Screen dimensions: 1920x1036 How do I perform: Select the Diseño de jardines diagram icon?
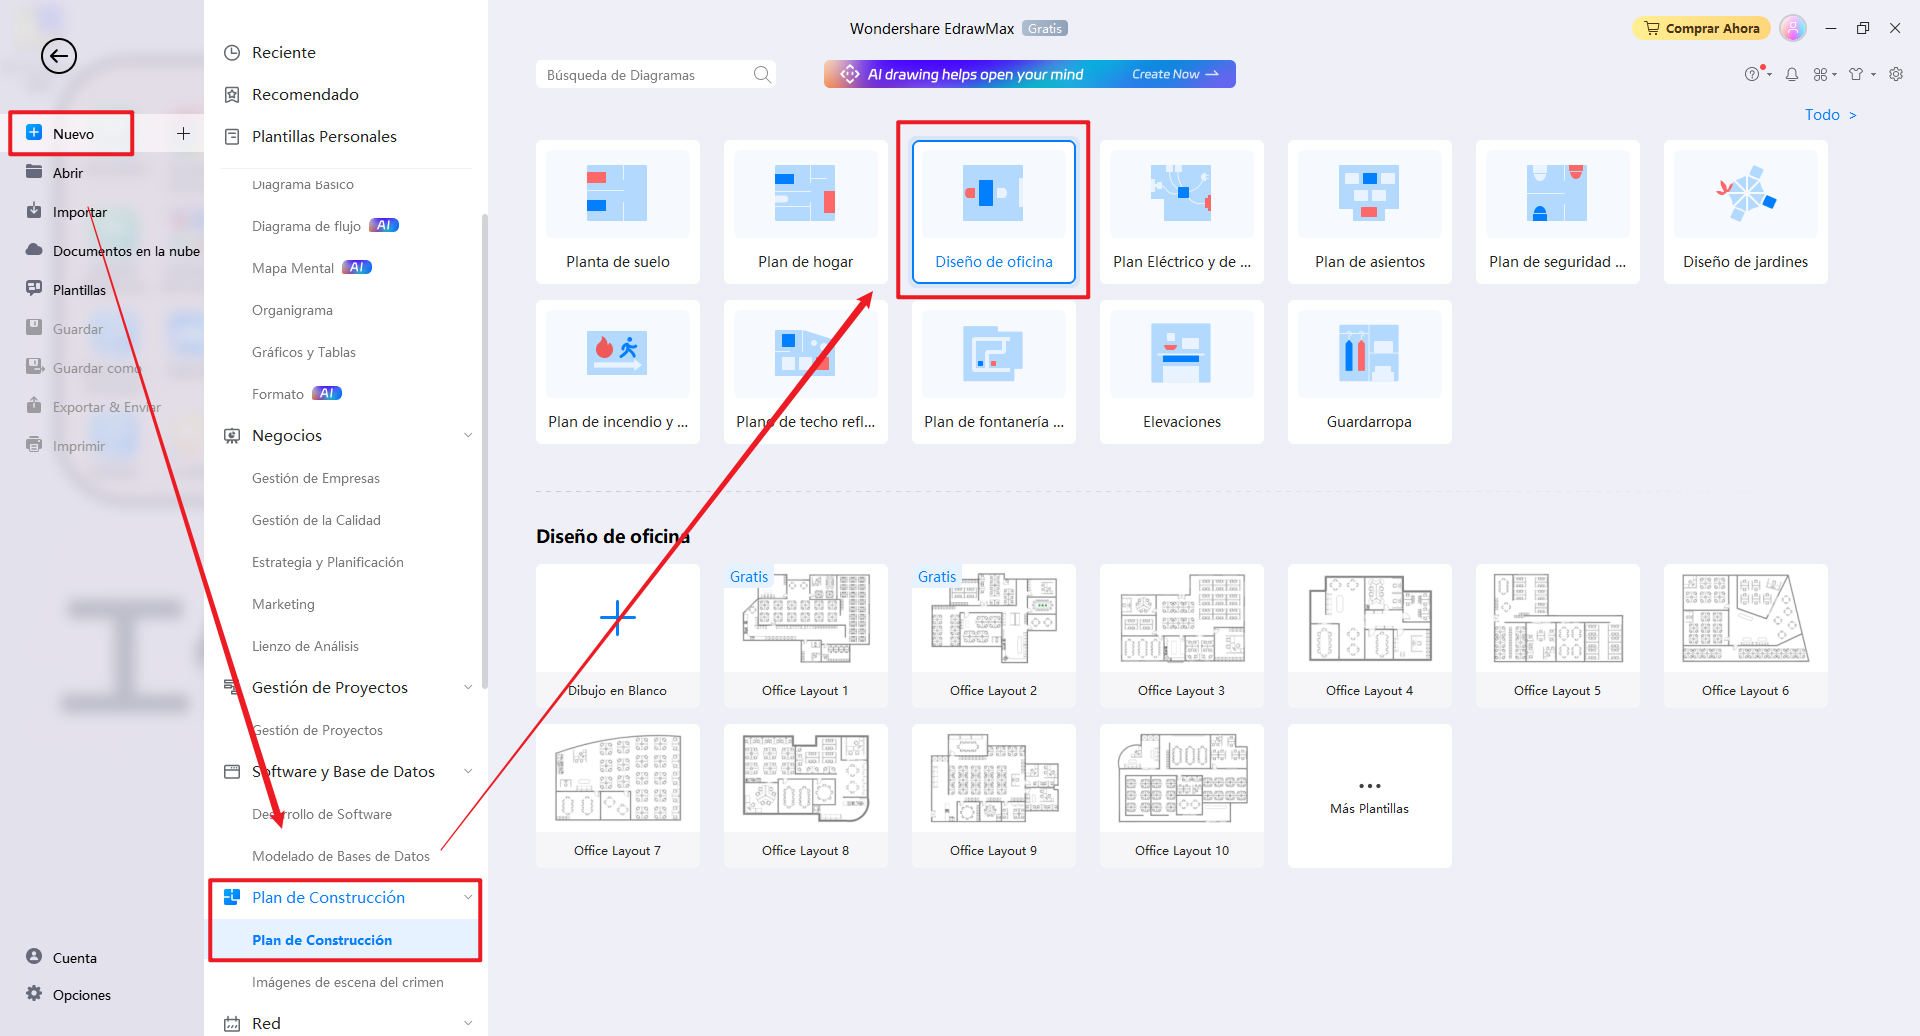[1745, 194]
